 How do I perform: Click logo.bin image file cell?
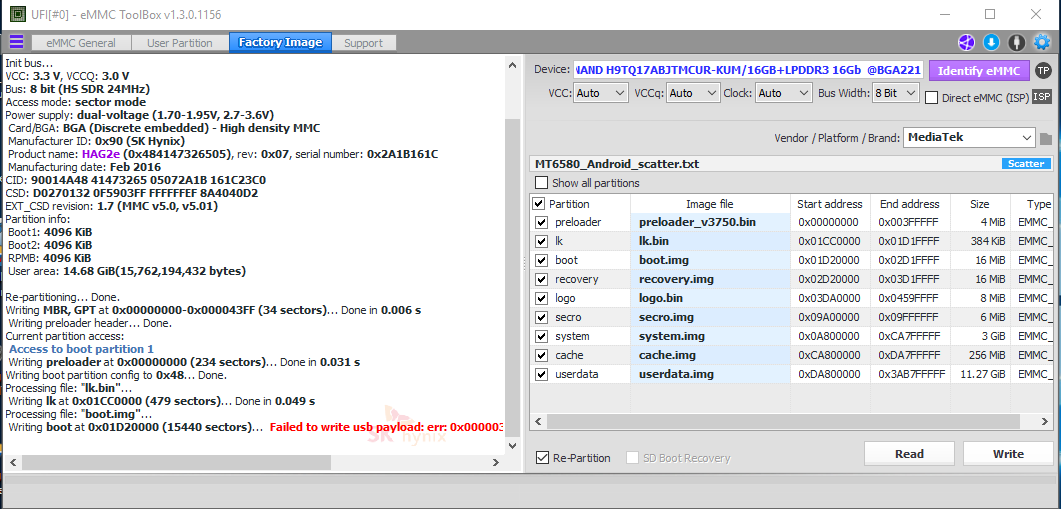pyautogui.click(x=710, y=298)
